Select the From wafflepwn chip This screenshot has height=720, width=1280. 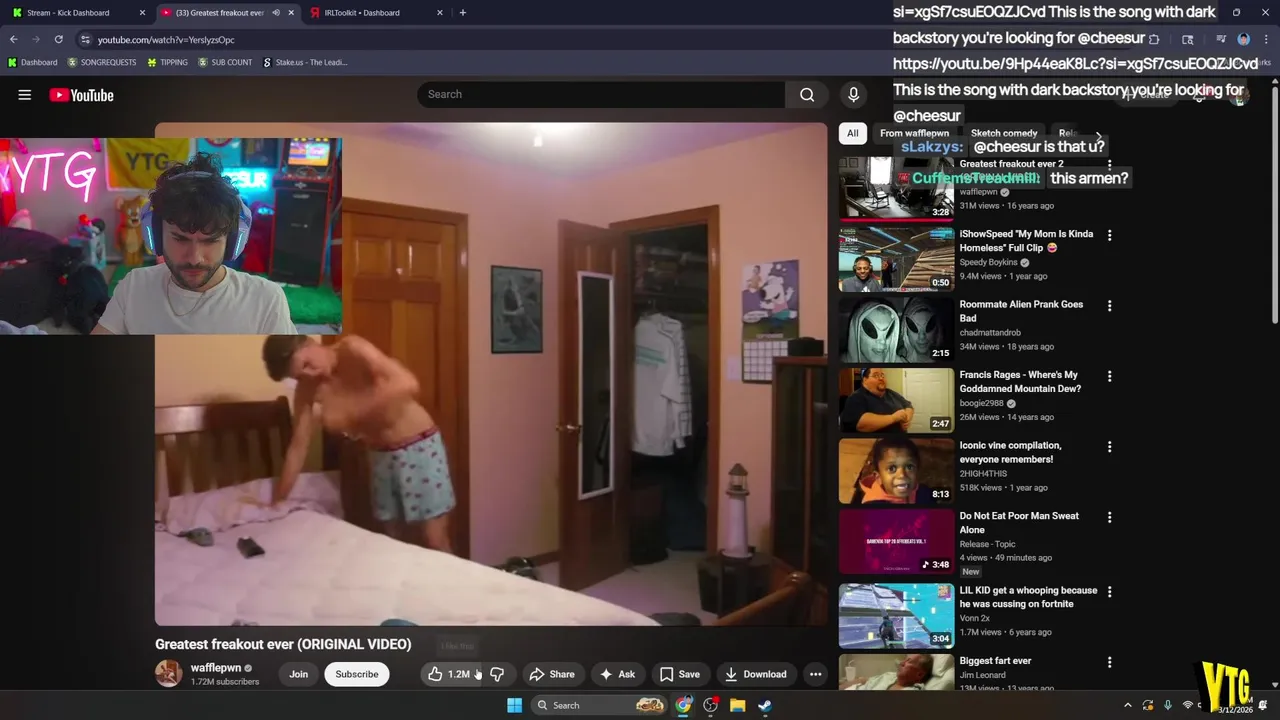[914, 133]
